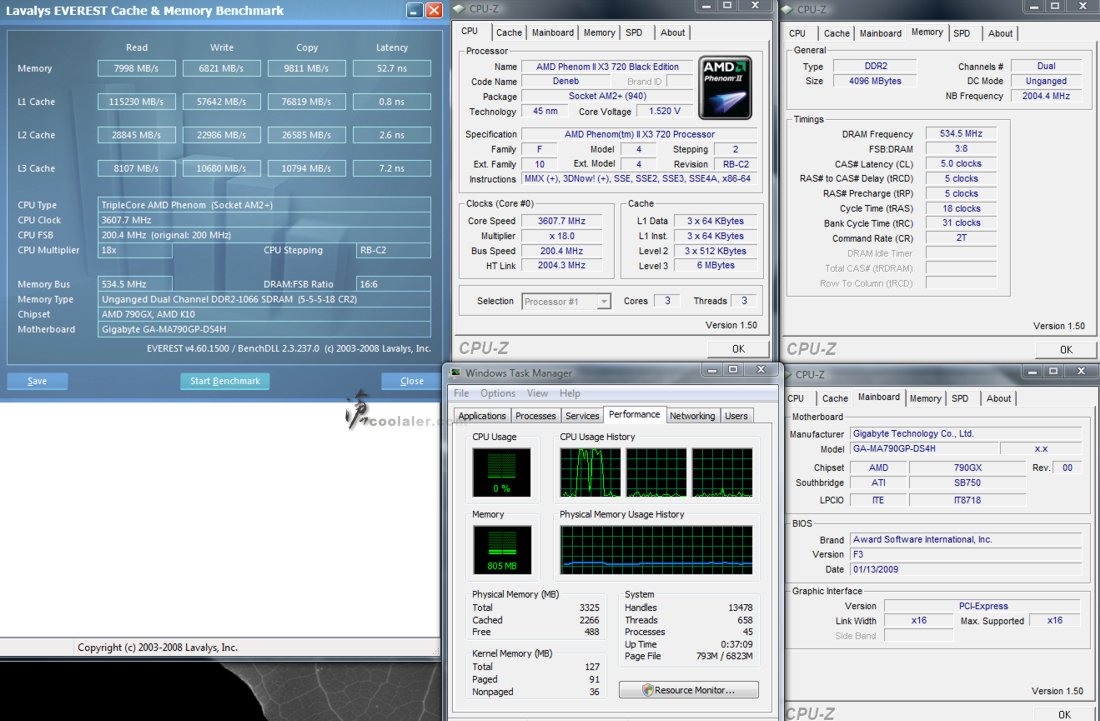Open Services tab in Task Manager

pyautogui.click(x=582, y=416)
